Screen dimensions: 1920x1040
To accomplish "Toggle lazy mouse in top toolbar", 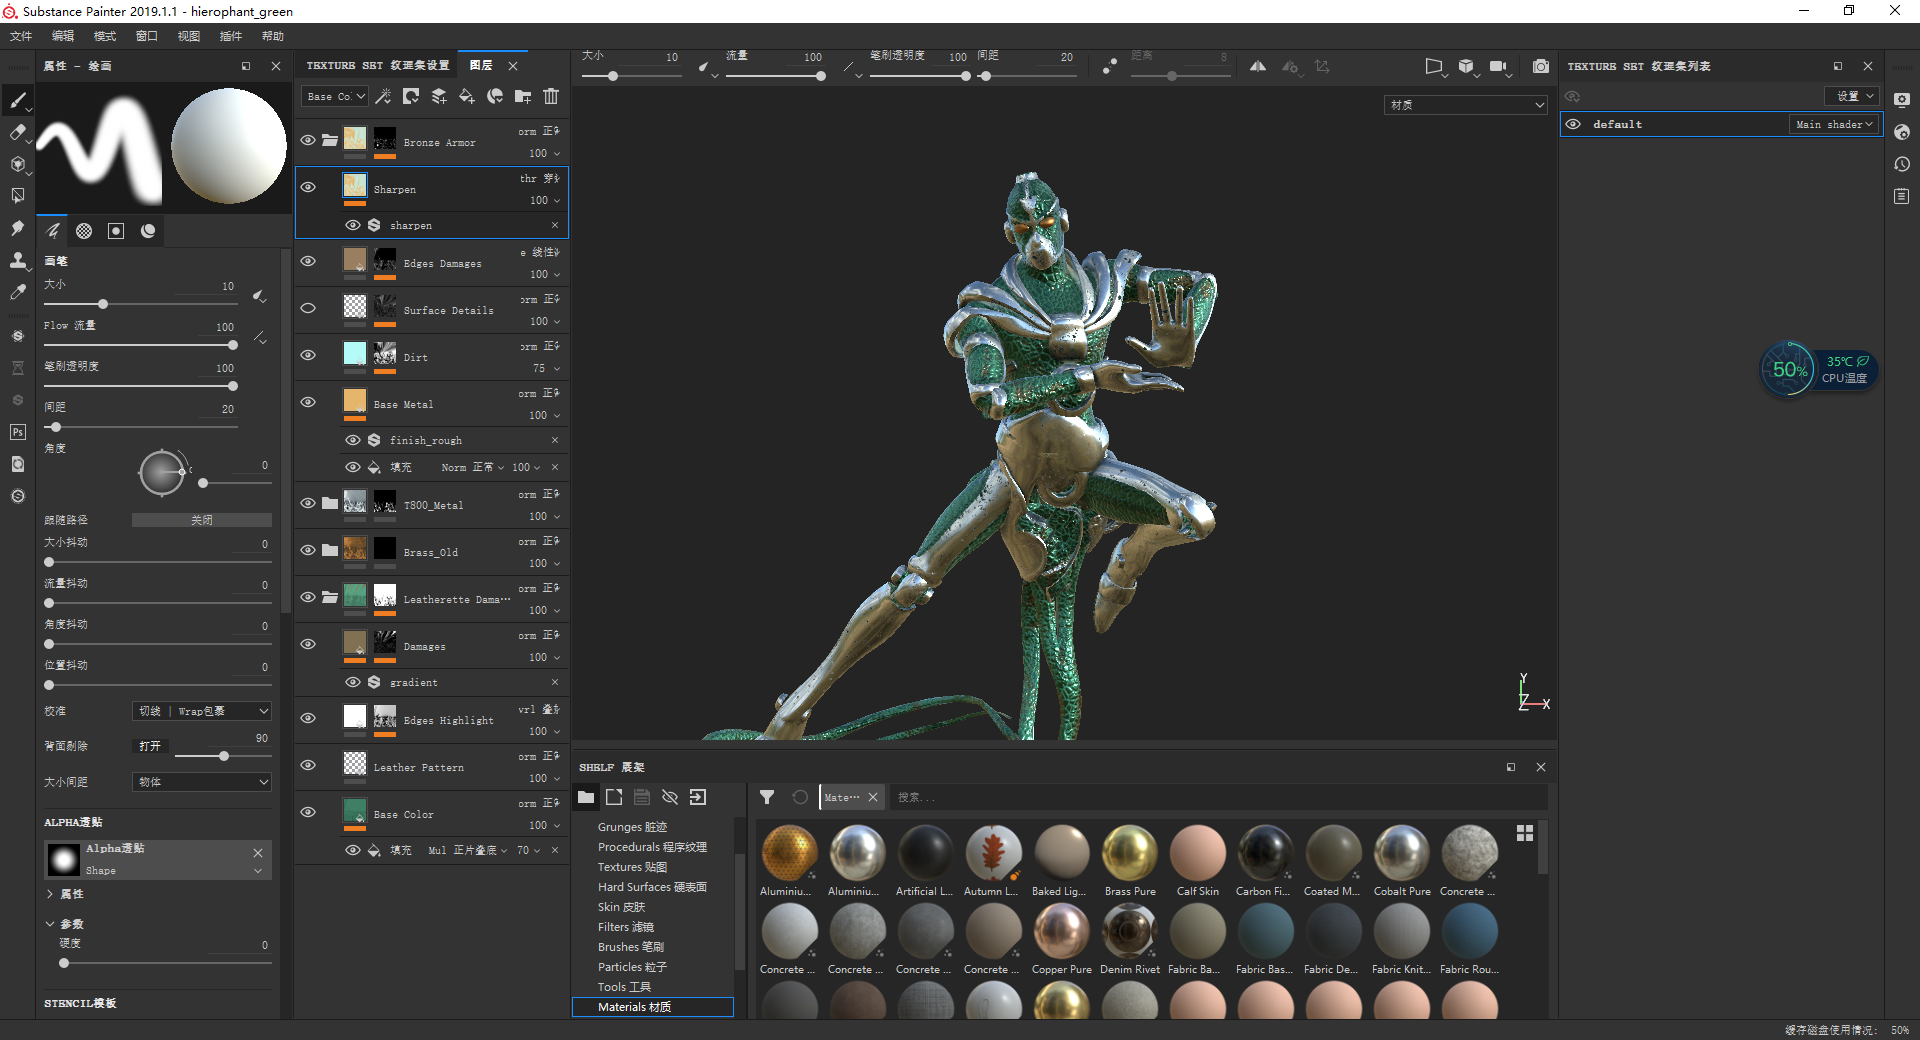I will [x=1109, y=66].
